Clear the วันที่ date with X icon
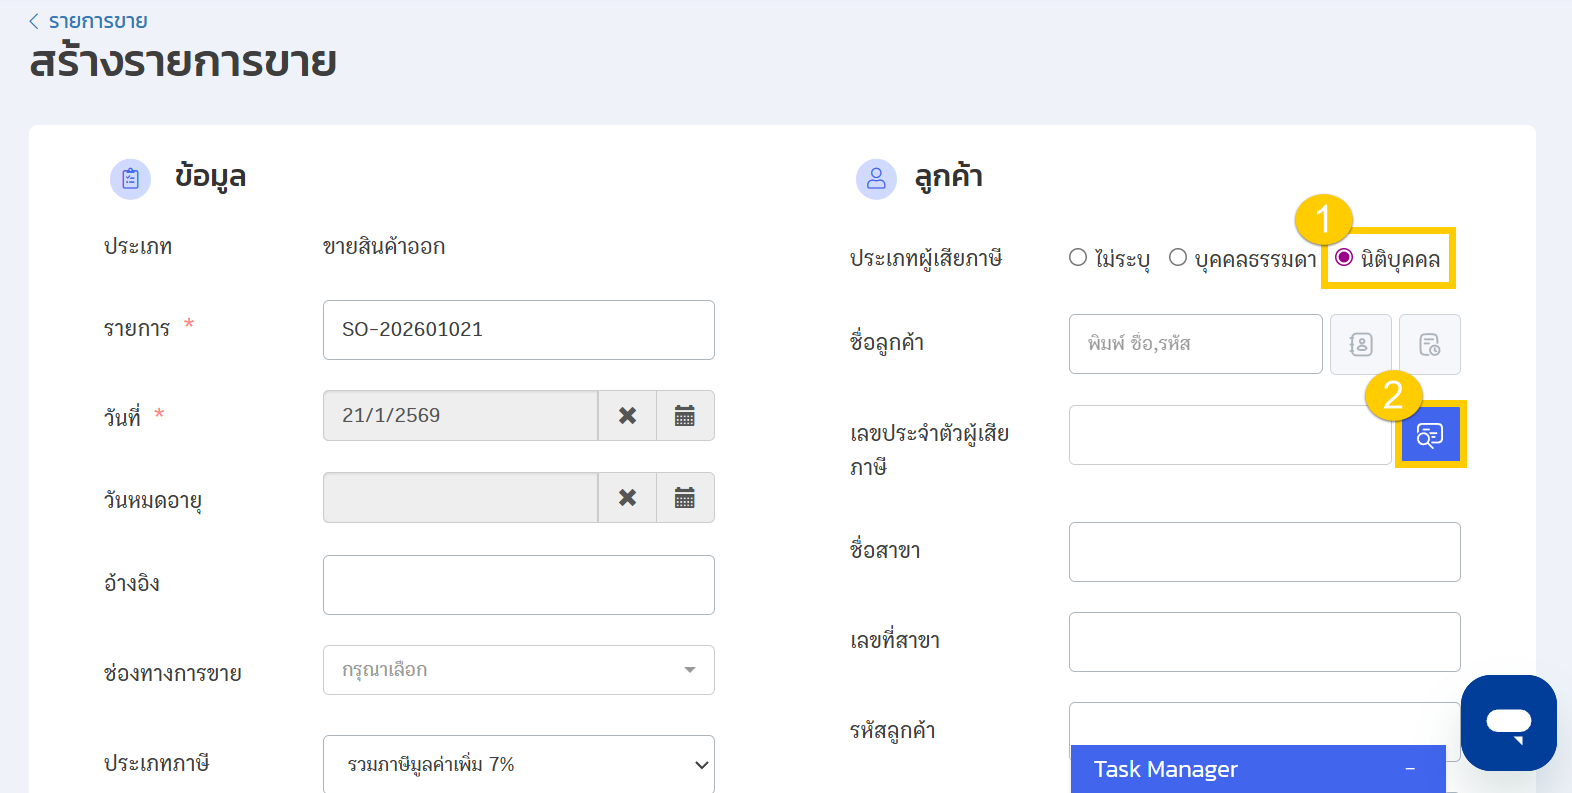This screenshot has width=1572, height=793. tap(627, 416)
